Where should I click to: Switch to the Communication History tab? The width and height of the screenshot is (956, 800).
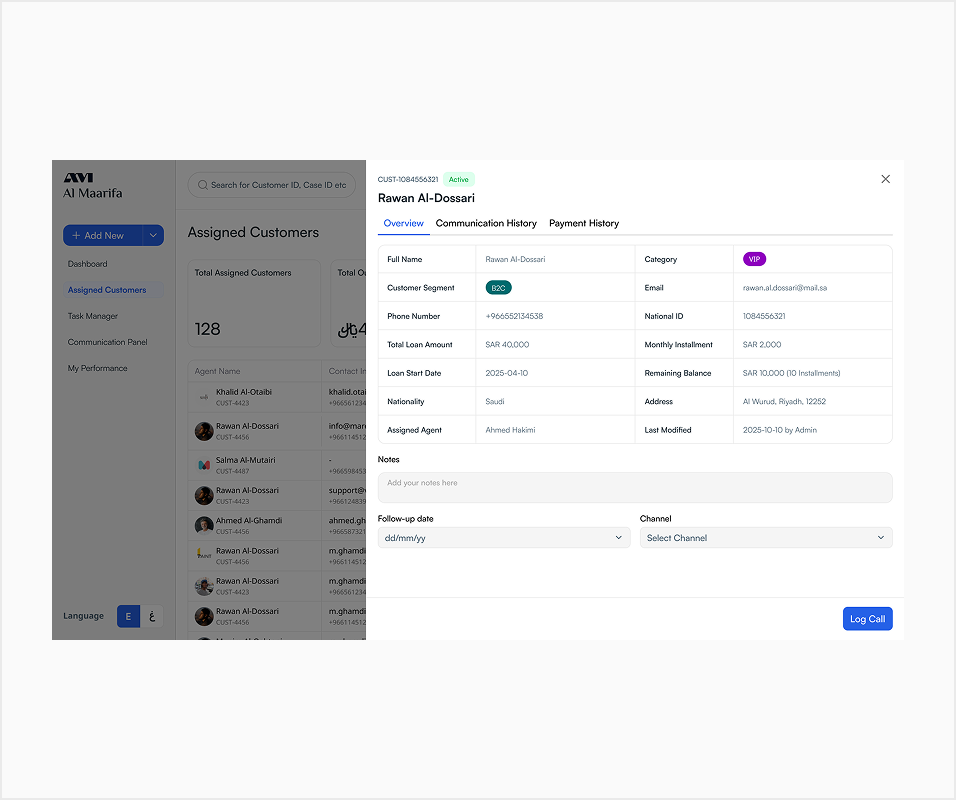[x=487, y=223]
